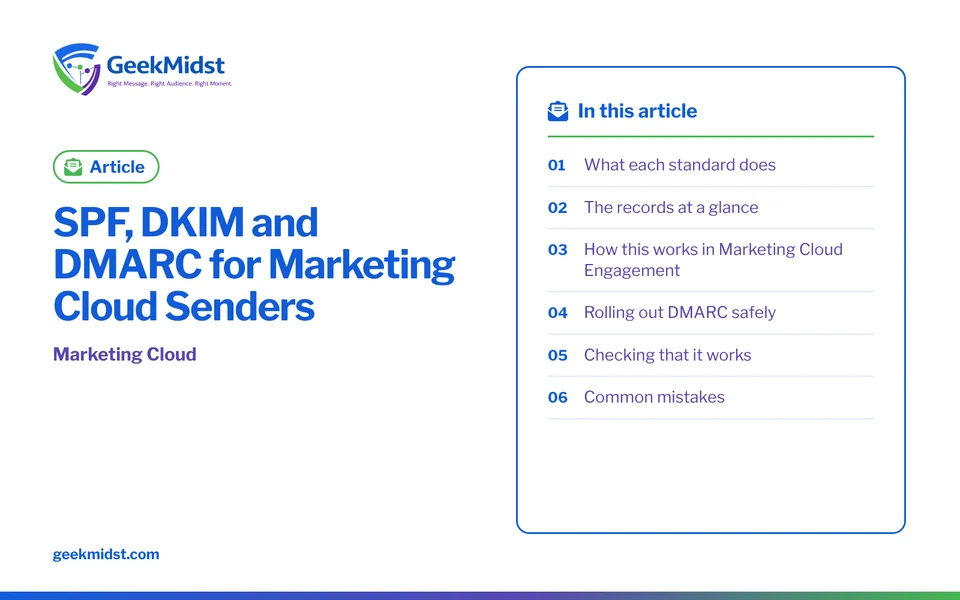
Task: Click the number 01 in the contents list
Action: click(557, 165)
